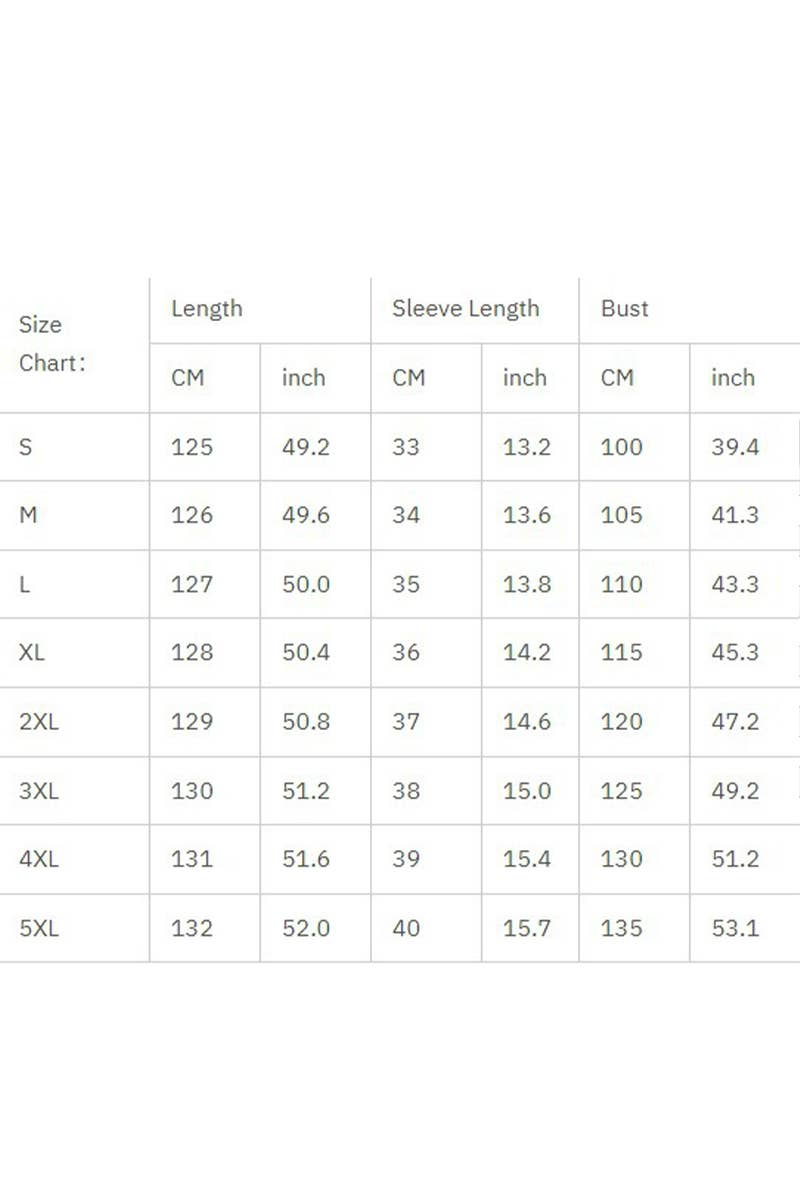The width and height of the screenshot is (800, 1200).
Task: Click the 4XL size row label
Action: [x=39, y=859]
